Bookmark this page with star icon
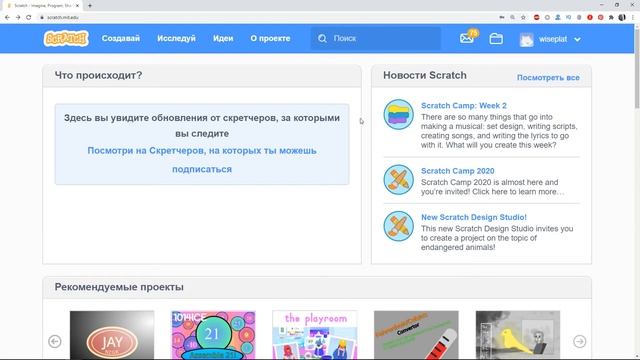Image resolution: width=640 pixels, height=360 pixels. [523, 18]
